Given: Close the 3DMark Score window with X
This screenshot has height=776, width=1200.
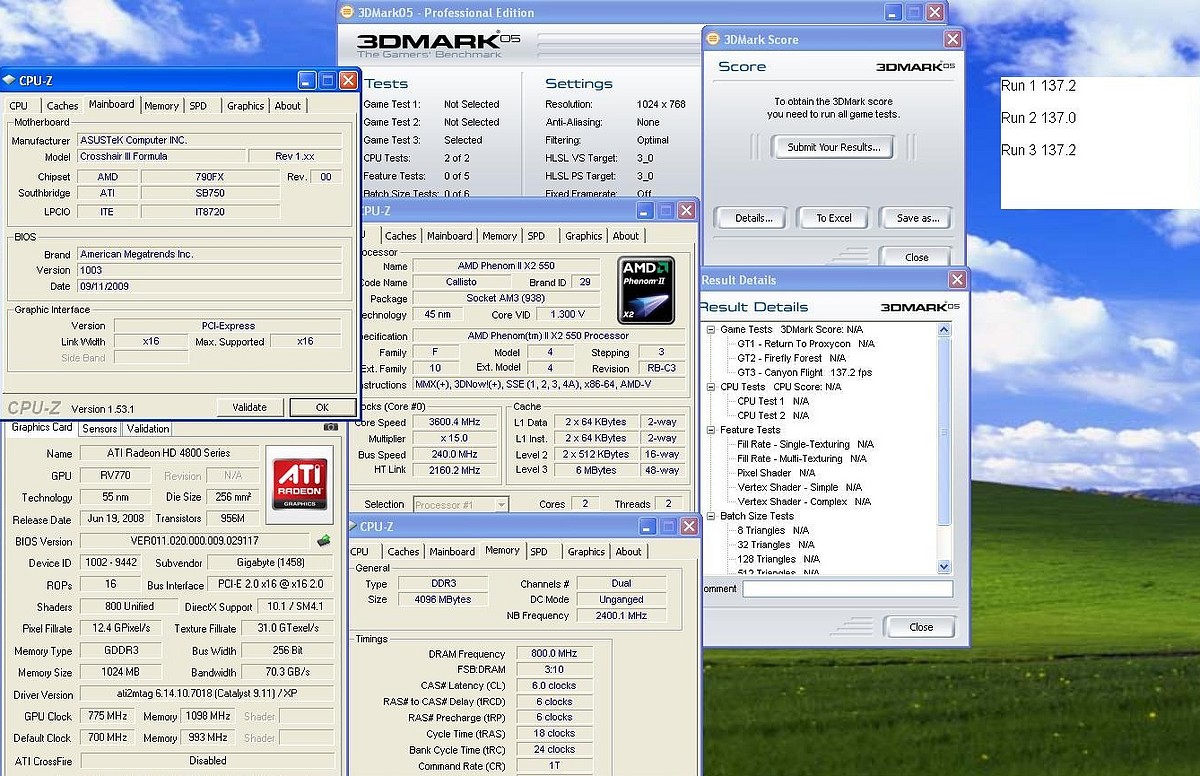Looking at the screenshot, I should (x=953, y=39).
